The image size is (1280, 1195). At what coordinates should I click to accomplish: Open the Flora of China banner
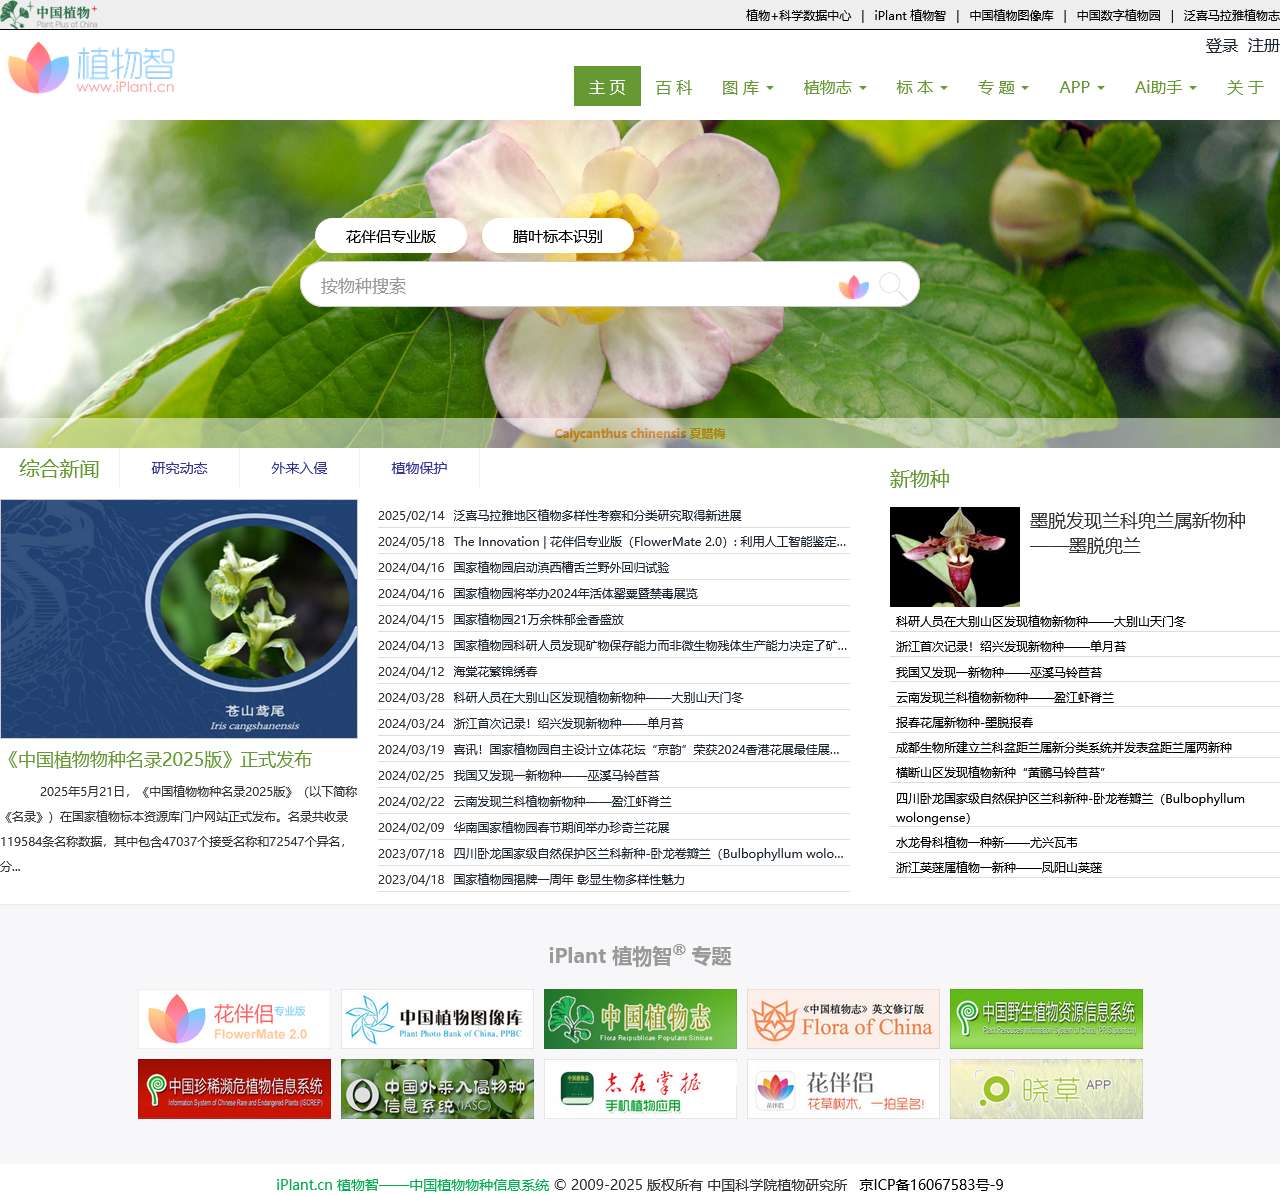pyautogui.click(x=843, y=1019)
